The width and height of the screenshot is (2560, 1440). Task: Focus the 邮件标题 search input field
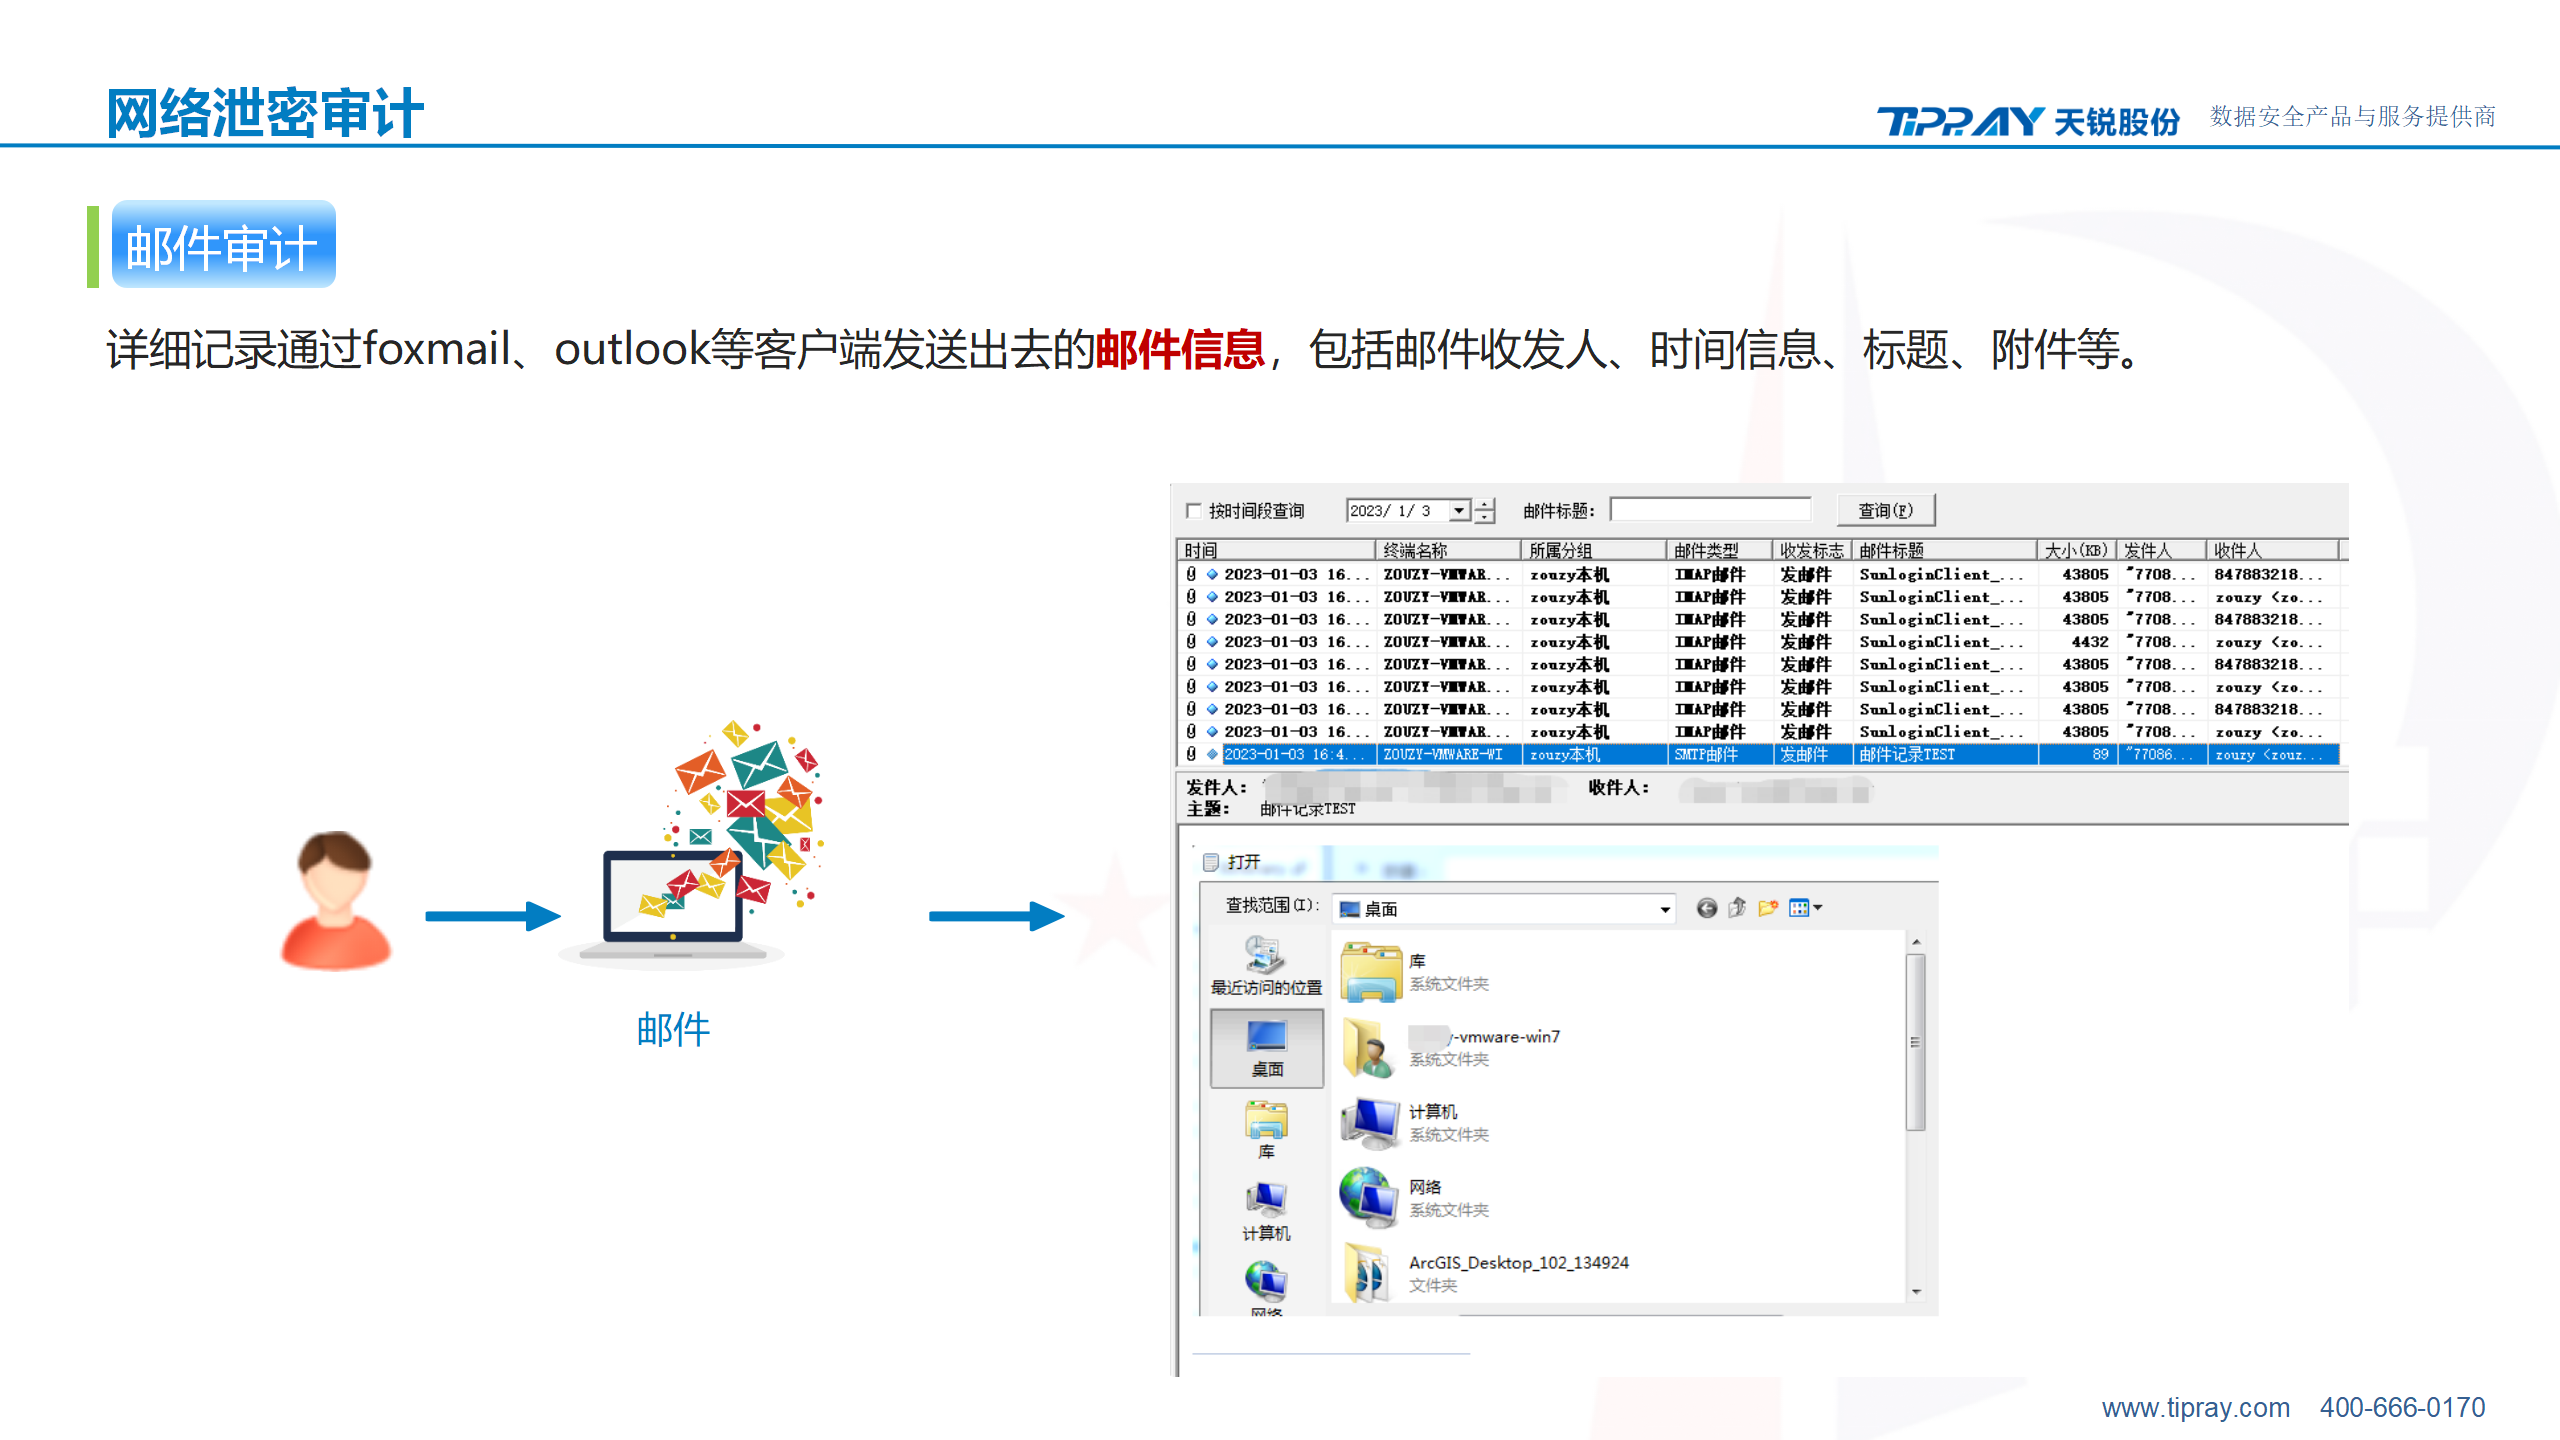click(1710, 510)
